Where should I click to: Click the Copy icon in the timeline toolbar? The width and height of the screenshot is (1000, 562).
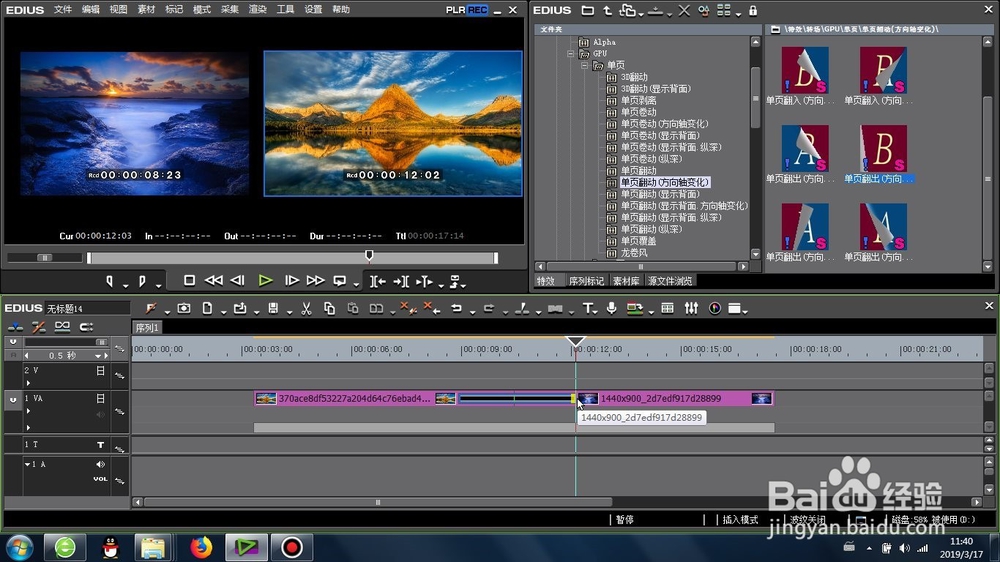329,309
